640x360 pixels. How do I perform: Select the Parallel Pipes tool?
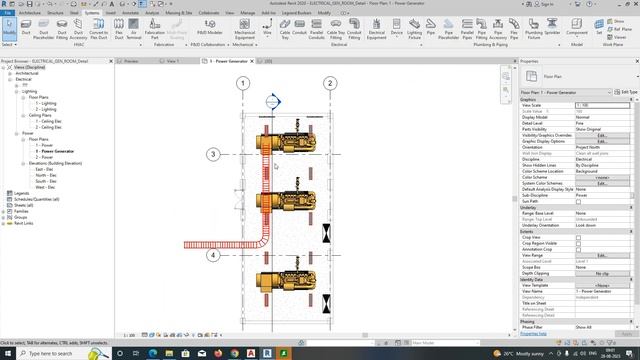[x=467, y=29]
